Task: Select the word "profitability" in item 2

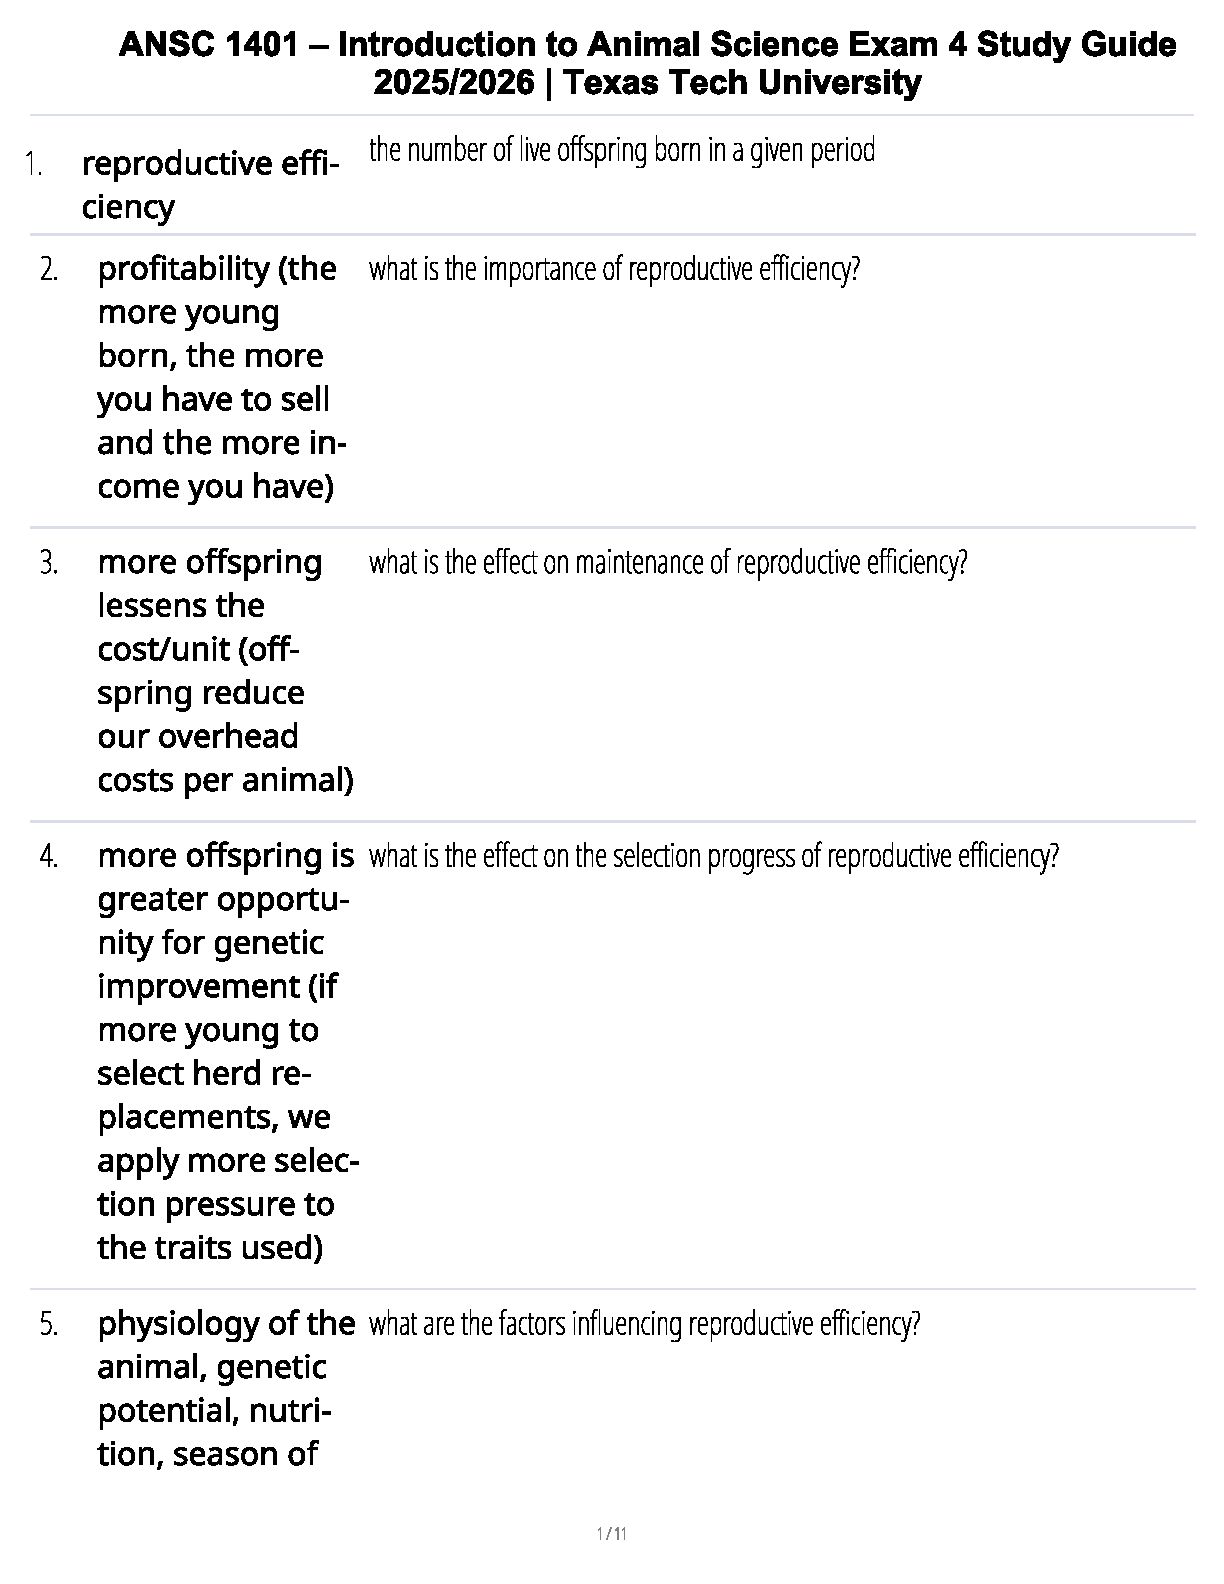Action: tap(184, 269)
